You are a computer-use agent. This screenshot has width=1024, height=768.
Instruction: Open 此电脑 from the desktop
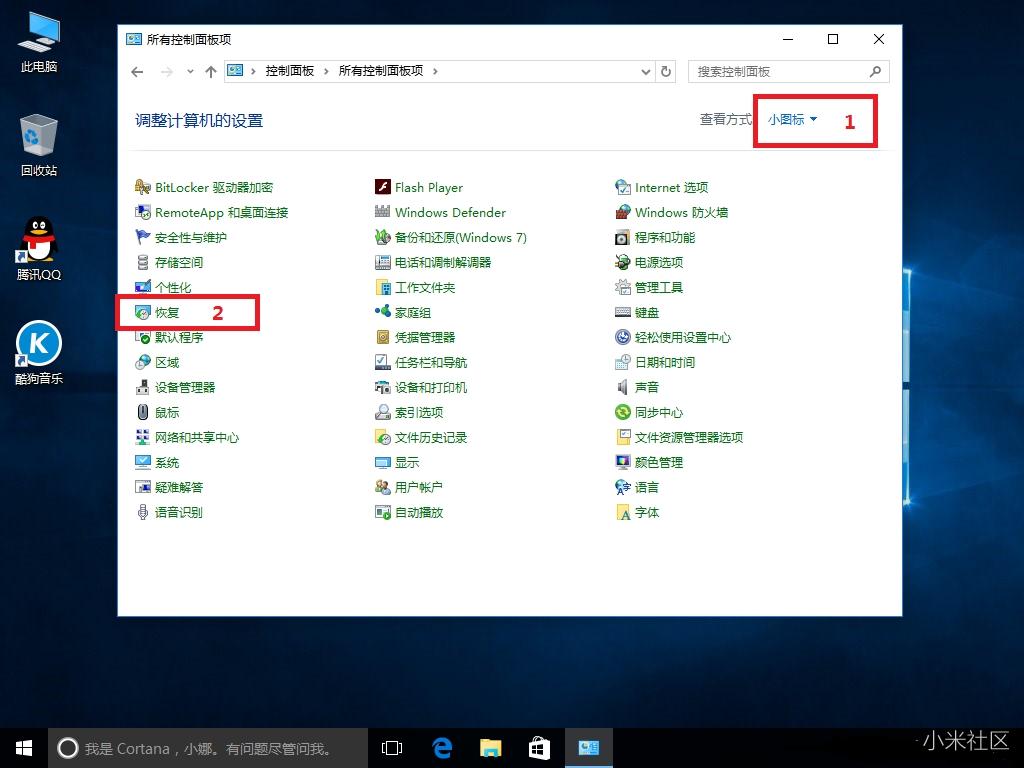tap(37, 40)
